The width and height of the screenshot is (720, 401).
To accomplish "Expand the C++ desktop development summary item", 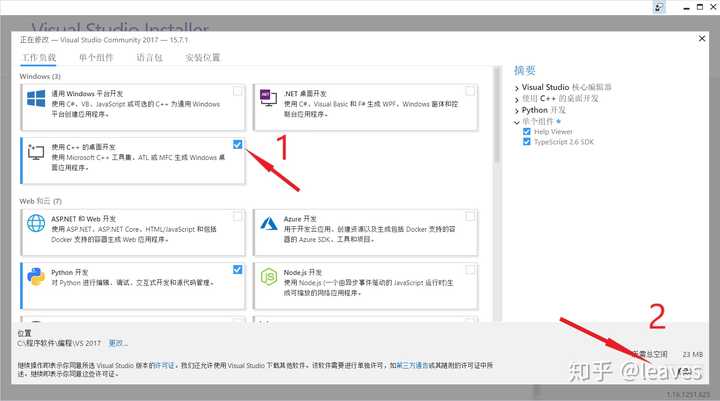I will pyautogui.click(x=517, y=99).
